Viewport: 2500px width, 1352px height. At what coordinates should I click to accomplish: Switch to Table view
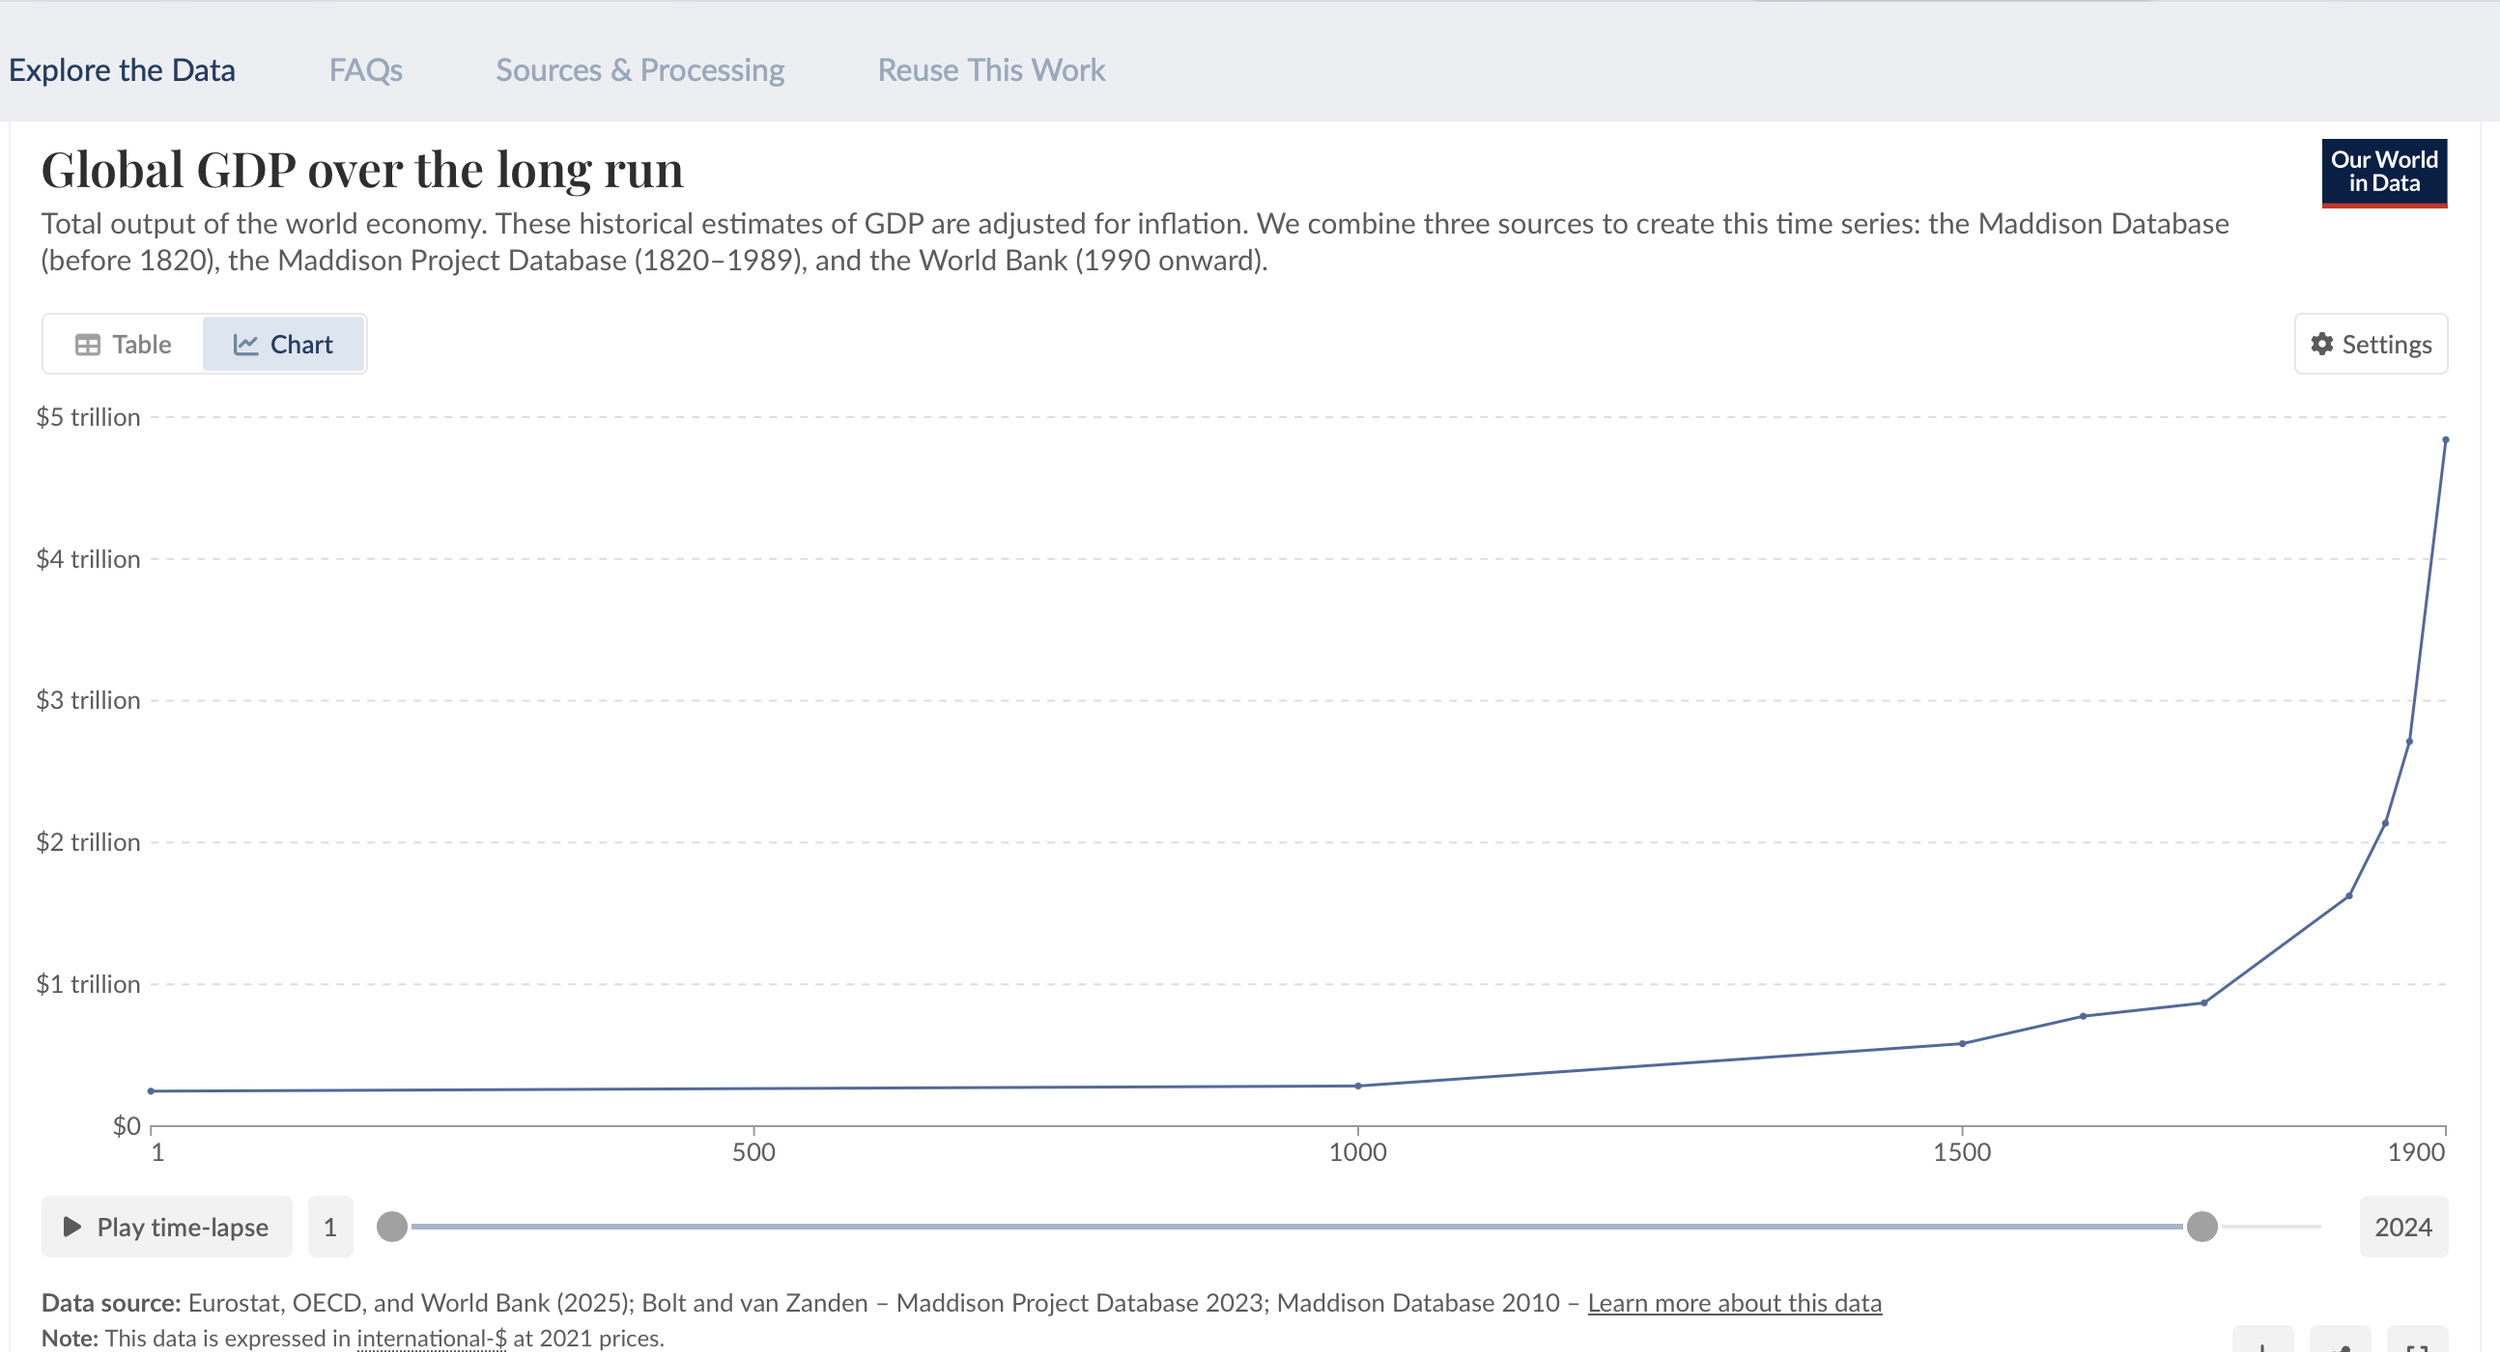click(x=123, y=344)
